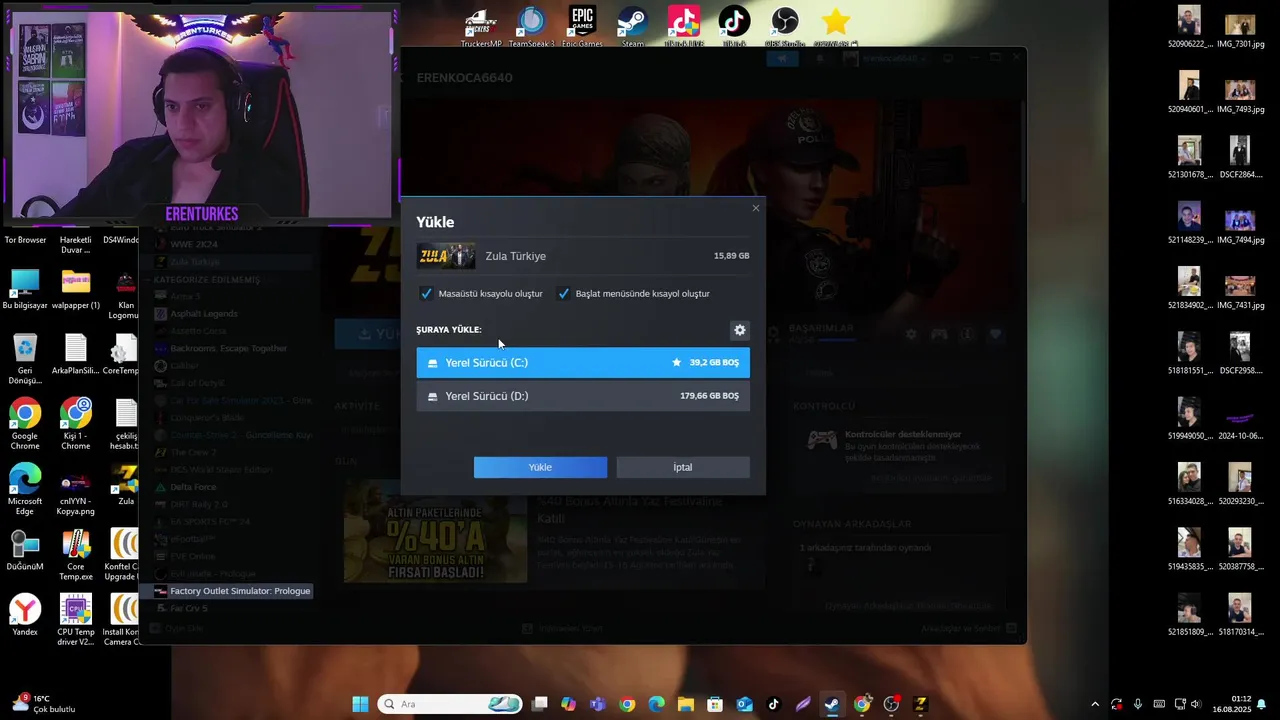Open Outlook from taskbar
Screen dimensions: 1280x720
click(x=745, y=704)
